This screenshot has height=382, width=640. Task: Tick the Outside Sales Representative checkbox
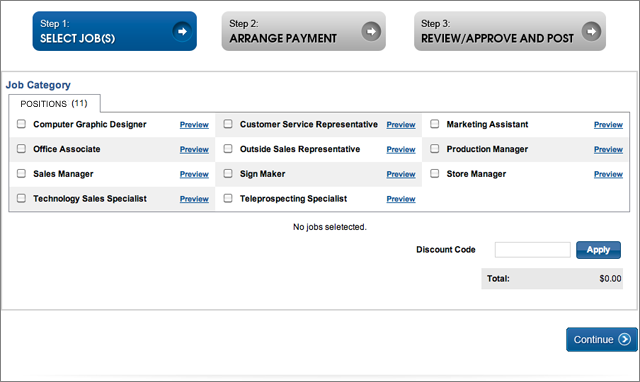[228, 149]
